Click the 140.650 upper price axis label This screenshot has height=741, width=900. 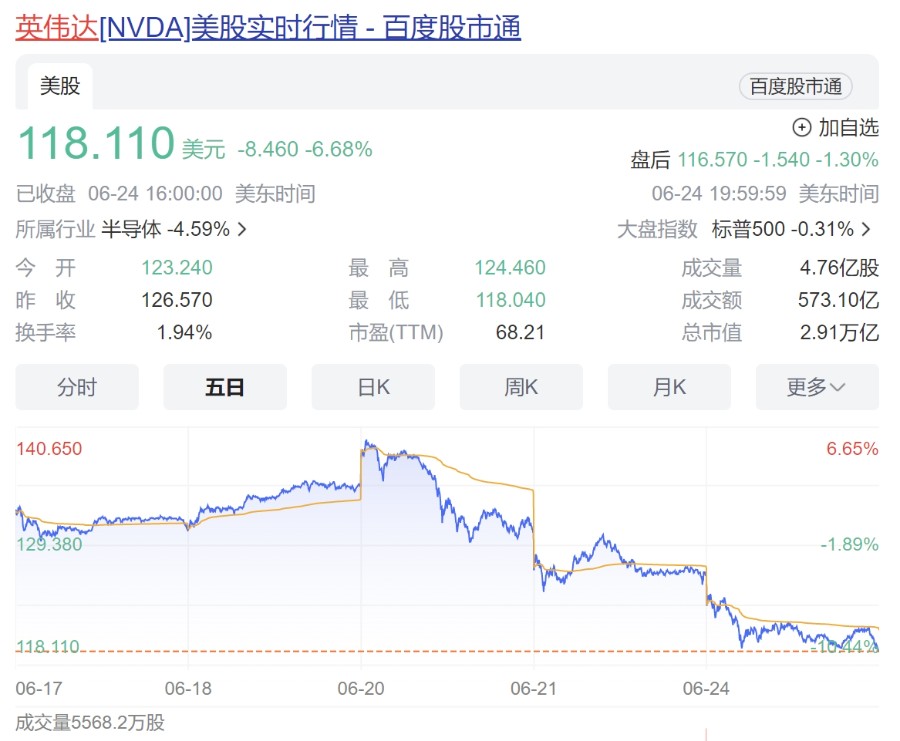[x=49, y=449]
